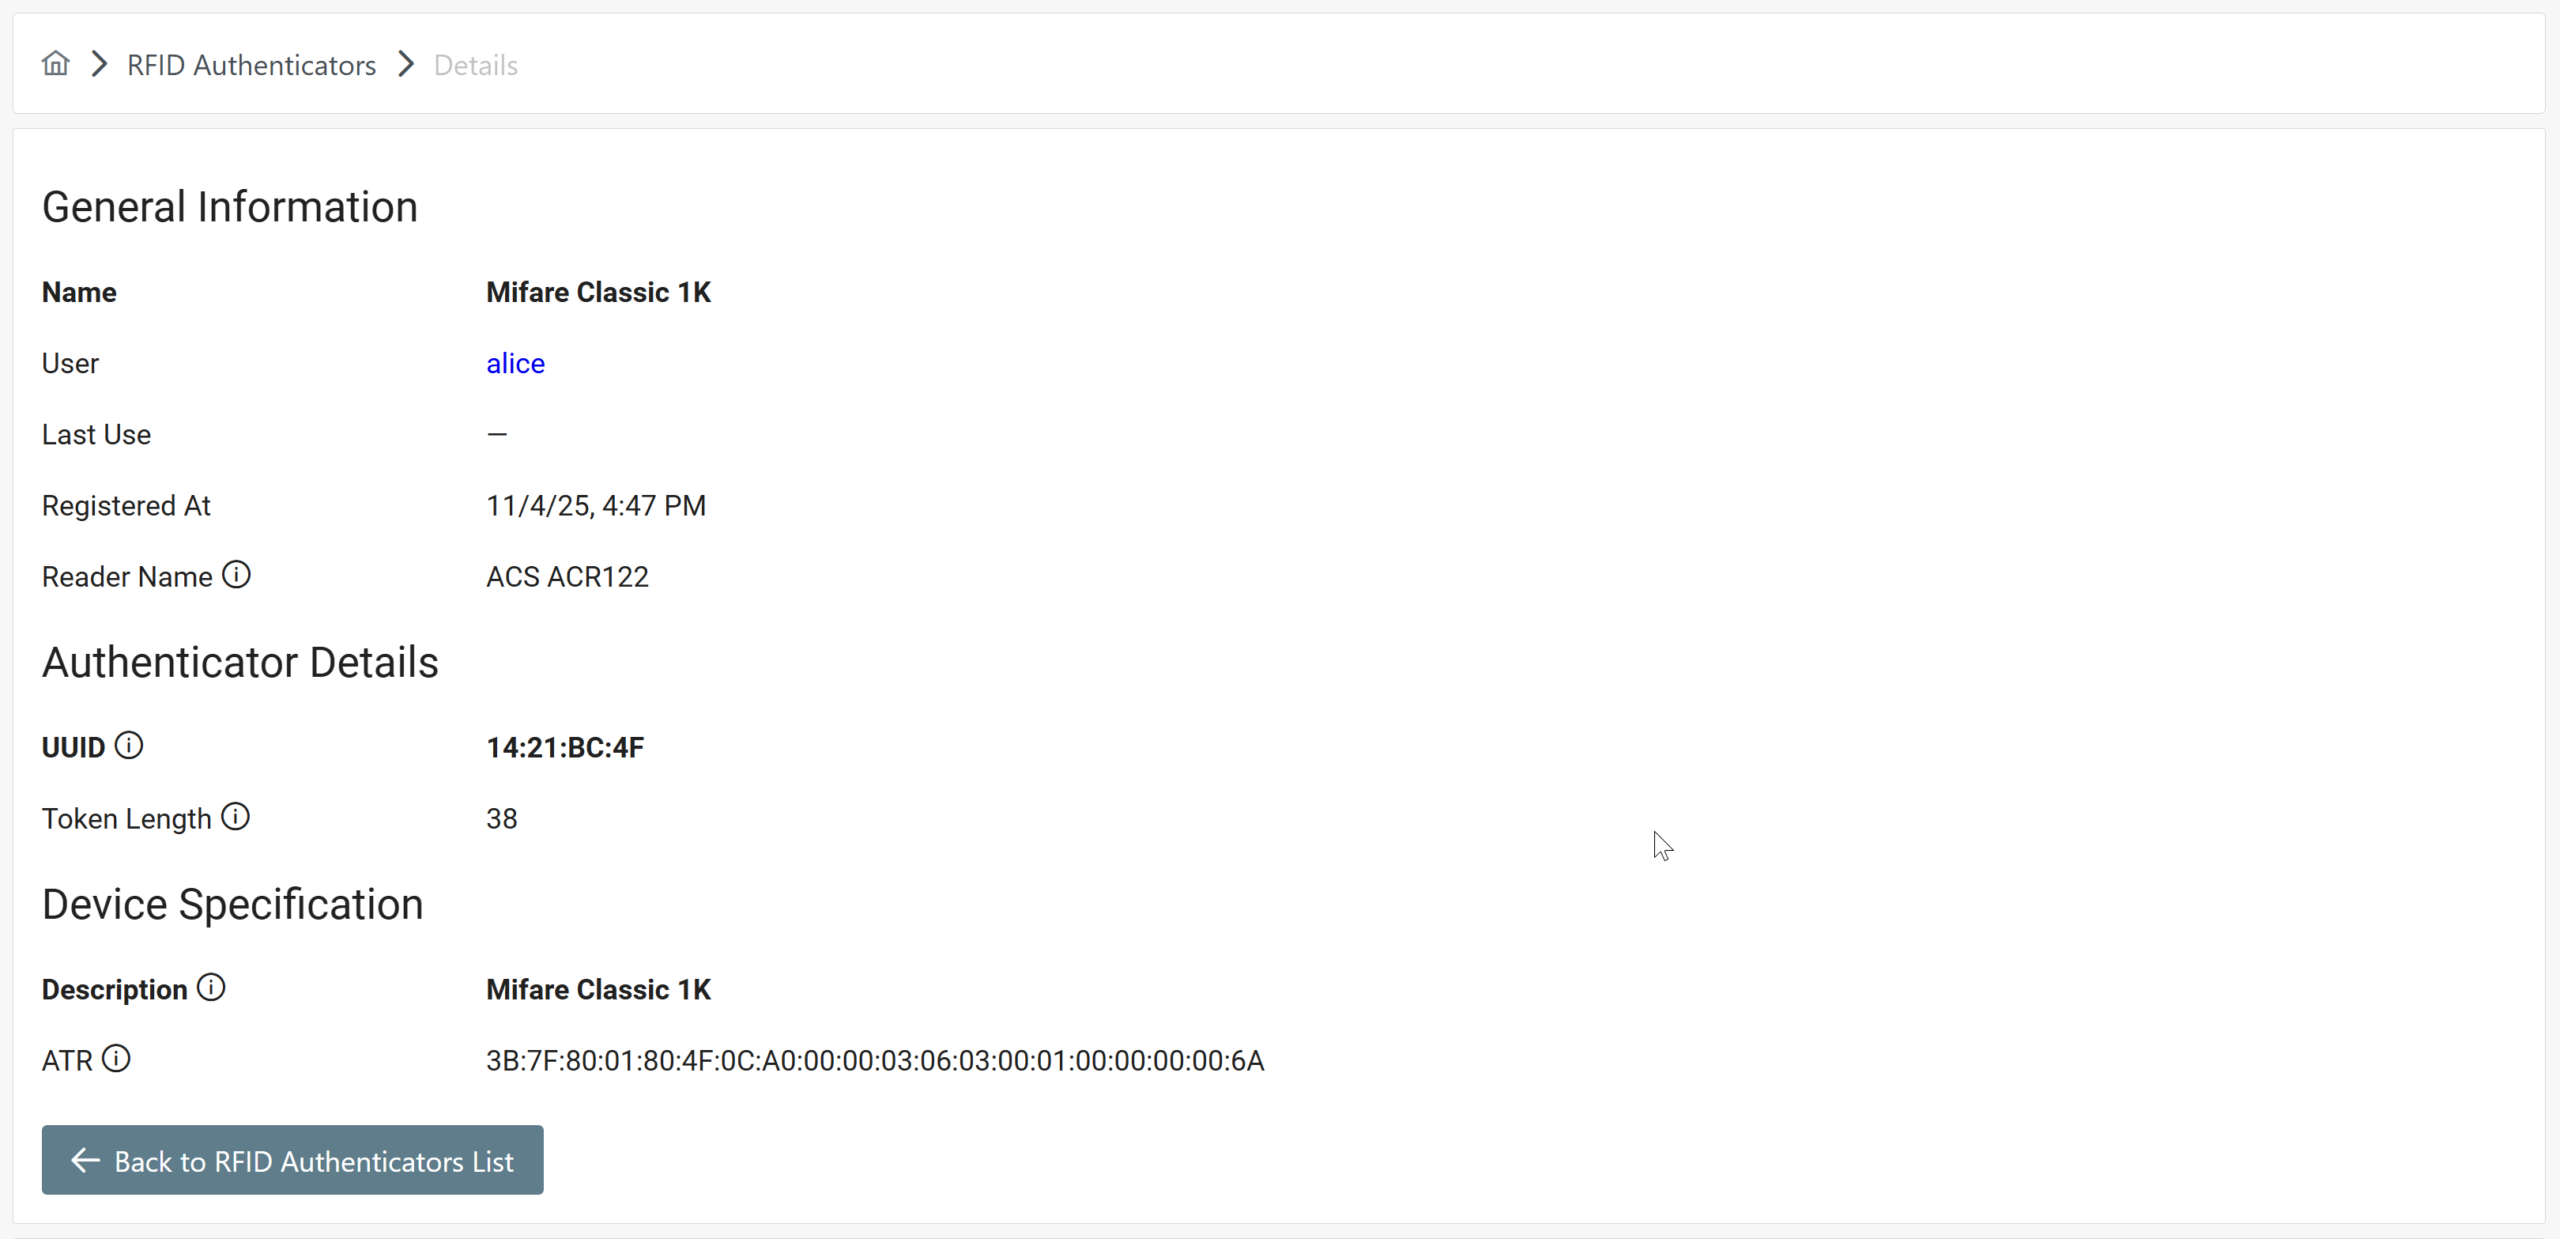
Task: Click the Description info icon
Action: [x=211, y=987]
